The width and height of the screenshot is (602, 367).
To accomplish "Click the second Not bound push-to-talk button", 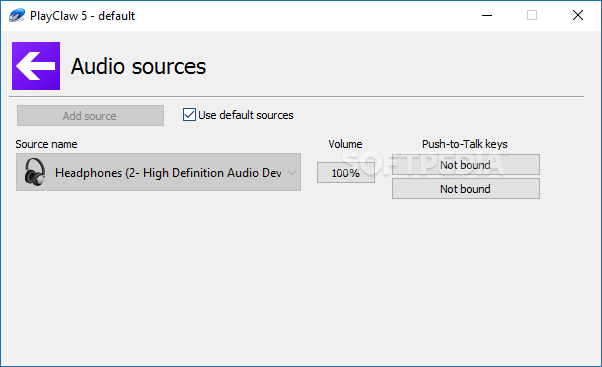I will (x=466, y=188).
